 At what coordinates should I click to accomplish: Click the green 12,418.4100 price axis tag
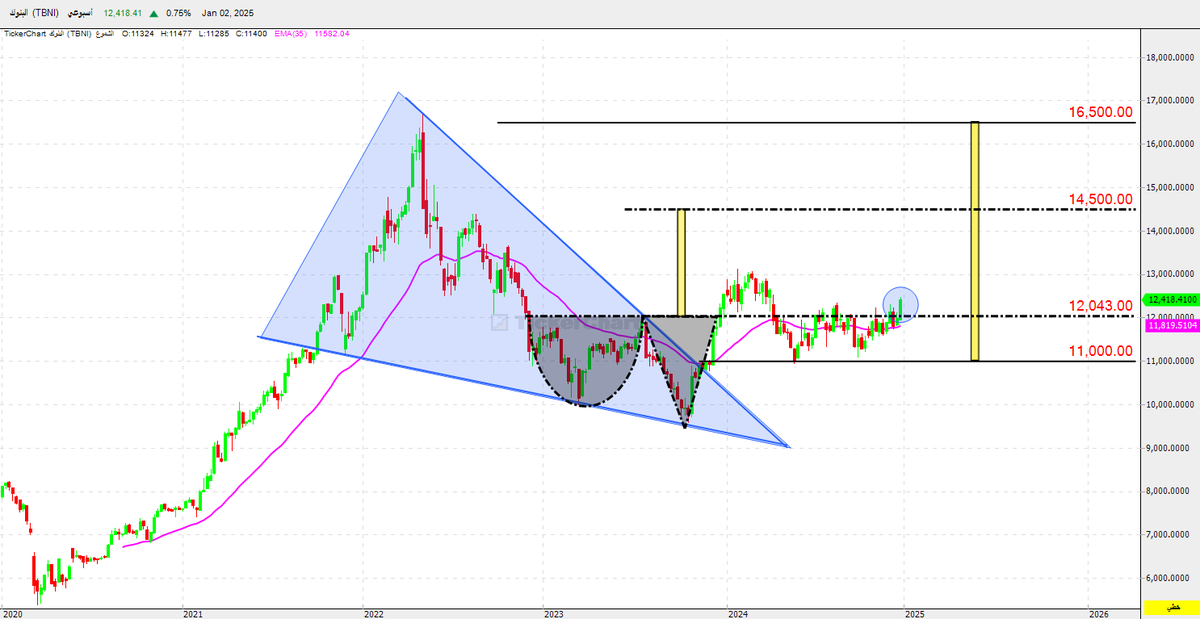coord(1171,299)
